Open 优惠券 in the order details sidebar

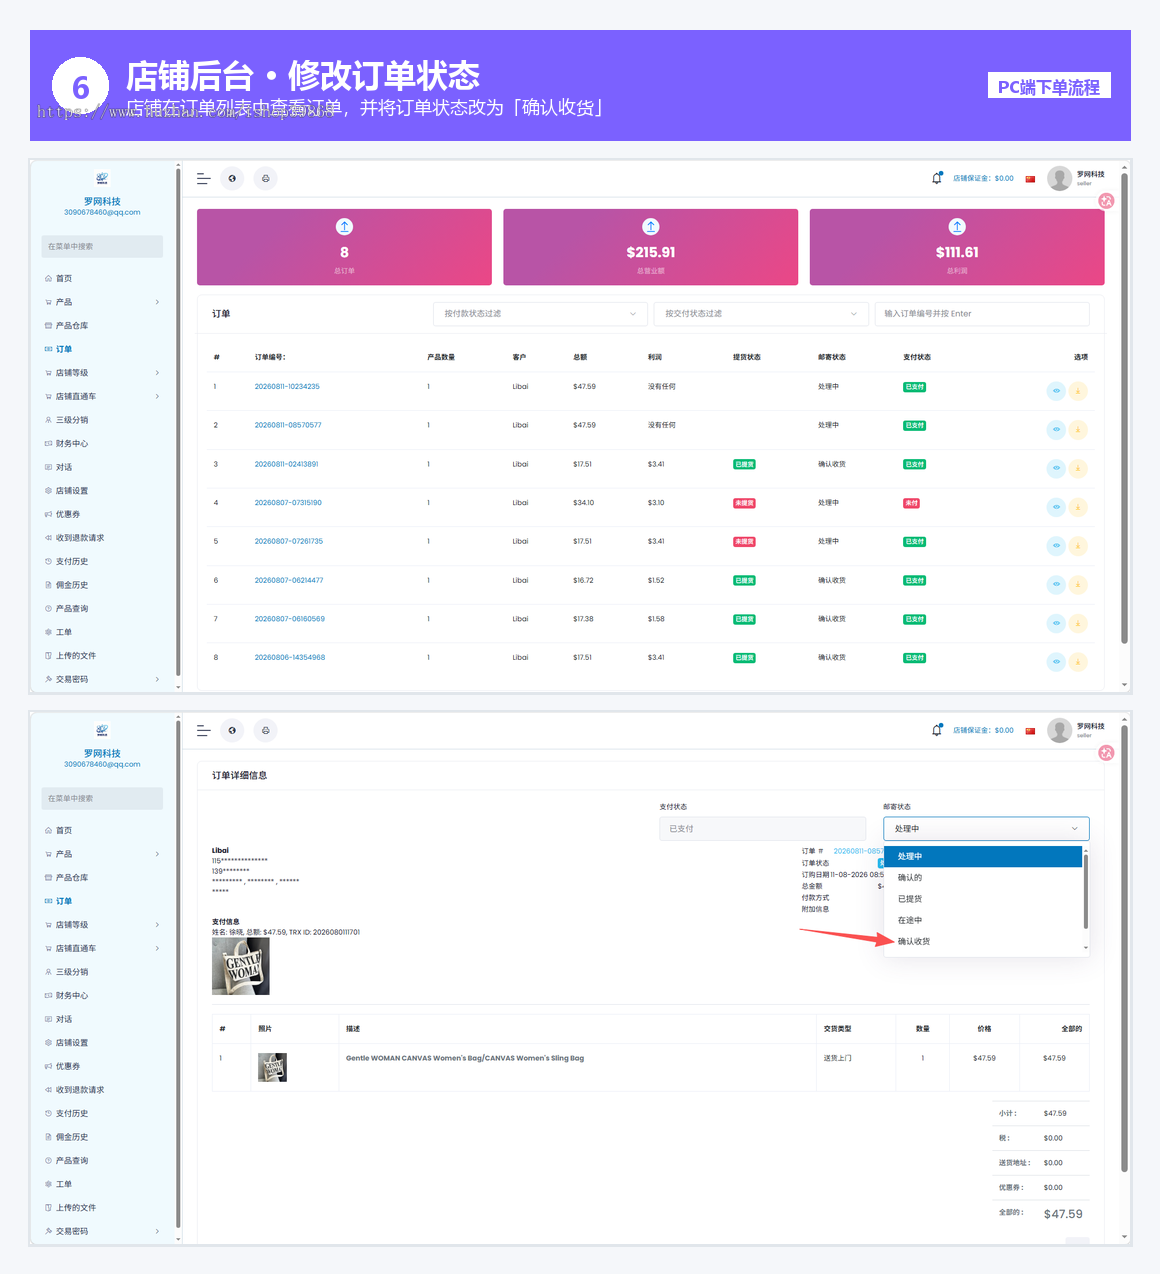point(67,1066)
